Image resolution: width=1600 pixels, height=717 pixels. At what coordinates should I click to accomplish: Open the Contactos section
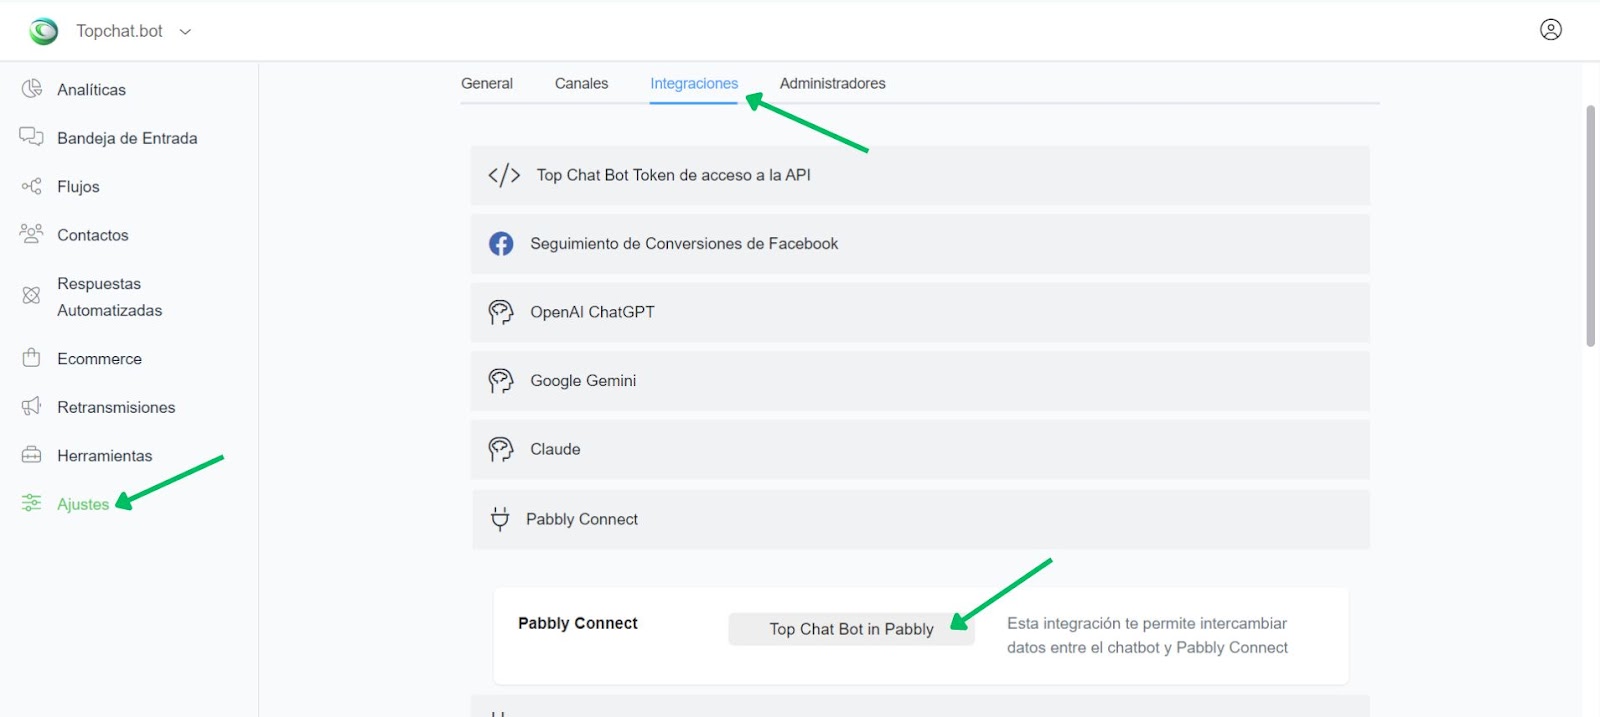93,235
